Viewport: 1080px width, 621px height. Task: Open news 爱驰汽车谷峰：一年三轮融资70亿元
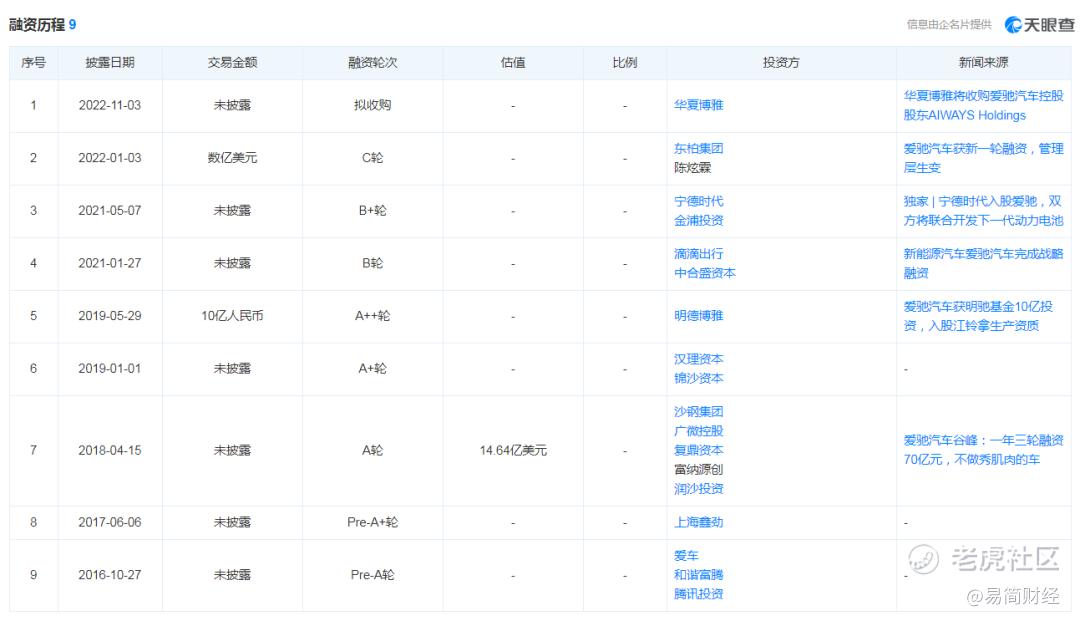(x=984, y=450)
